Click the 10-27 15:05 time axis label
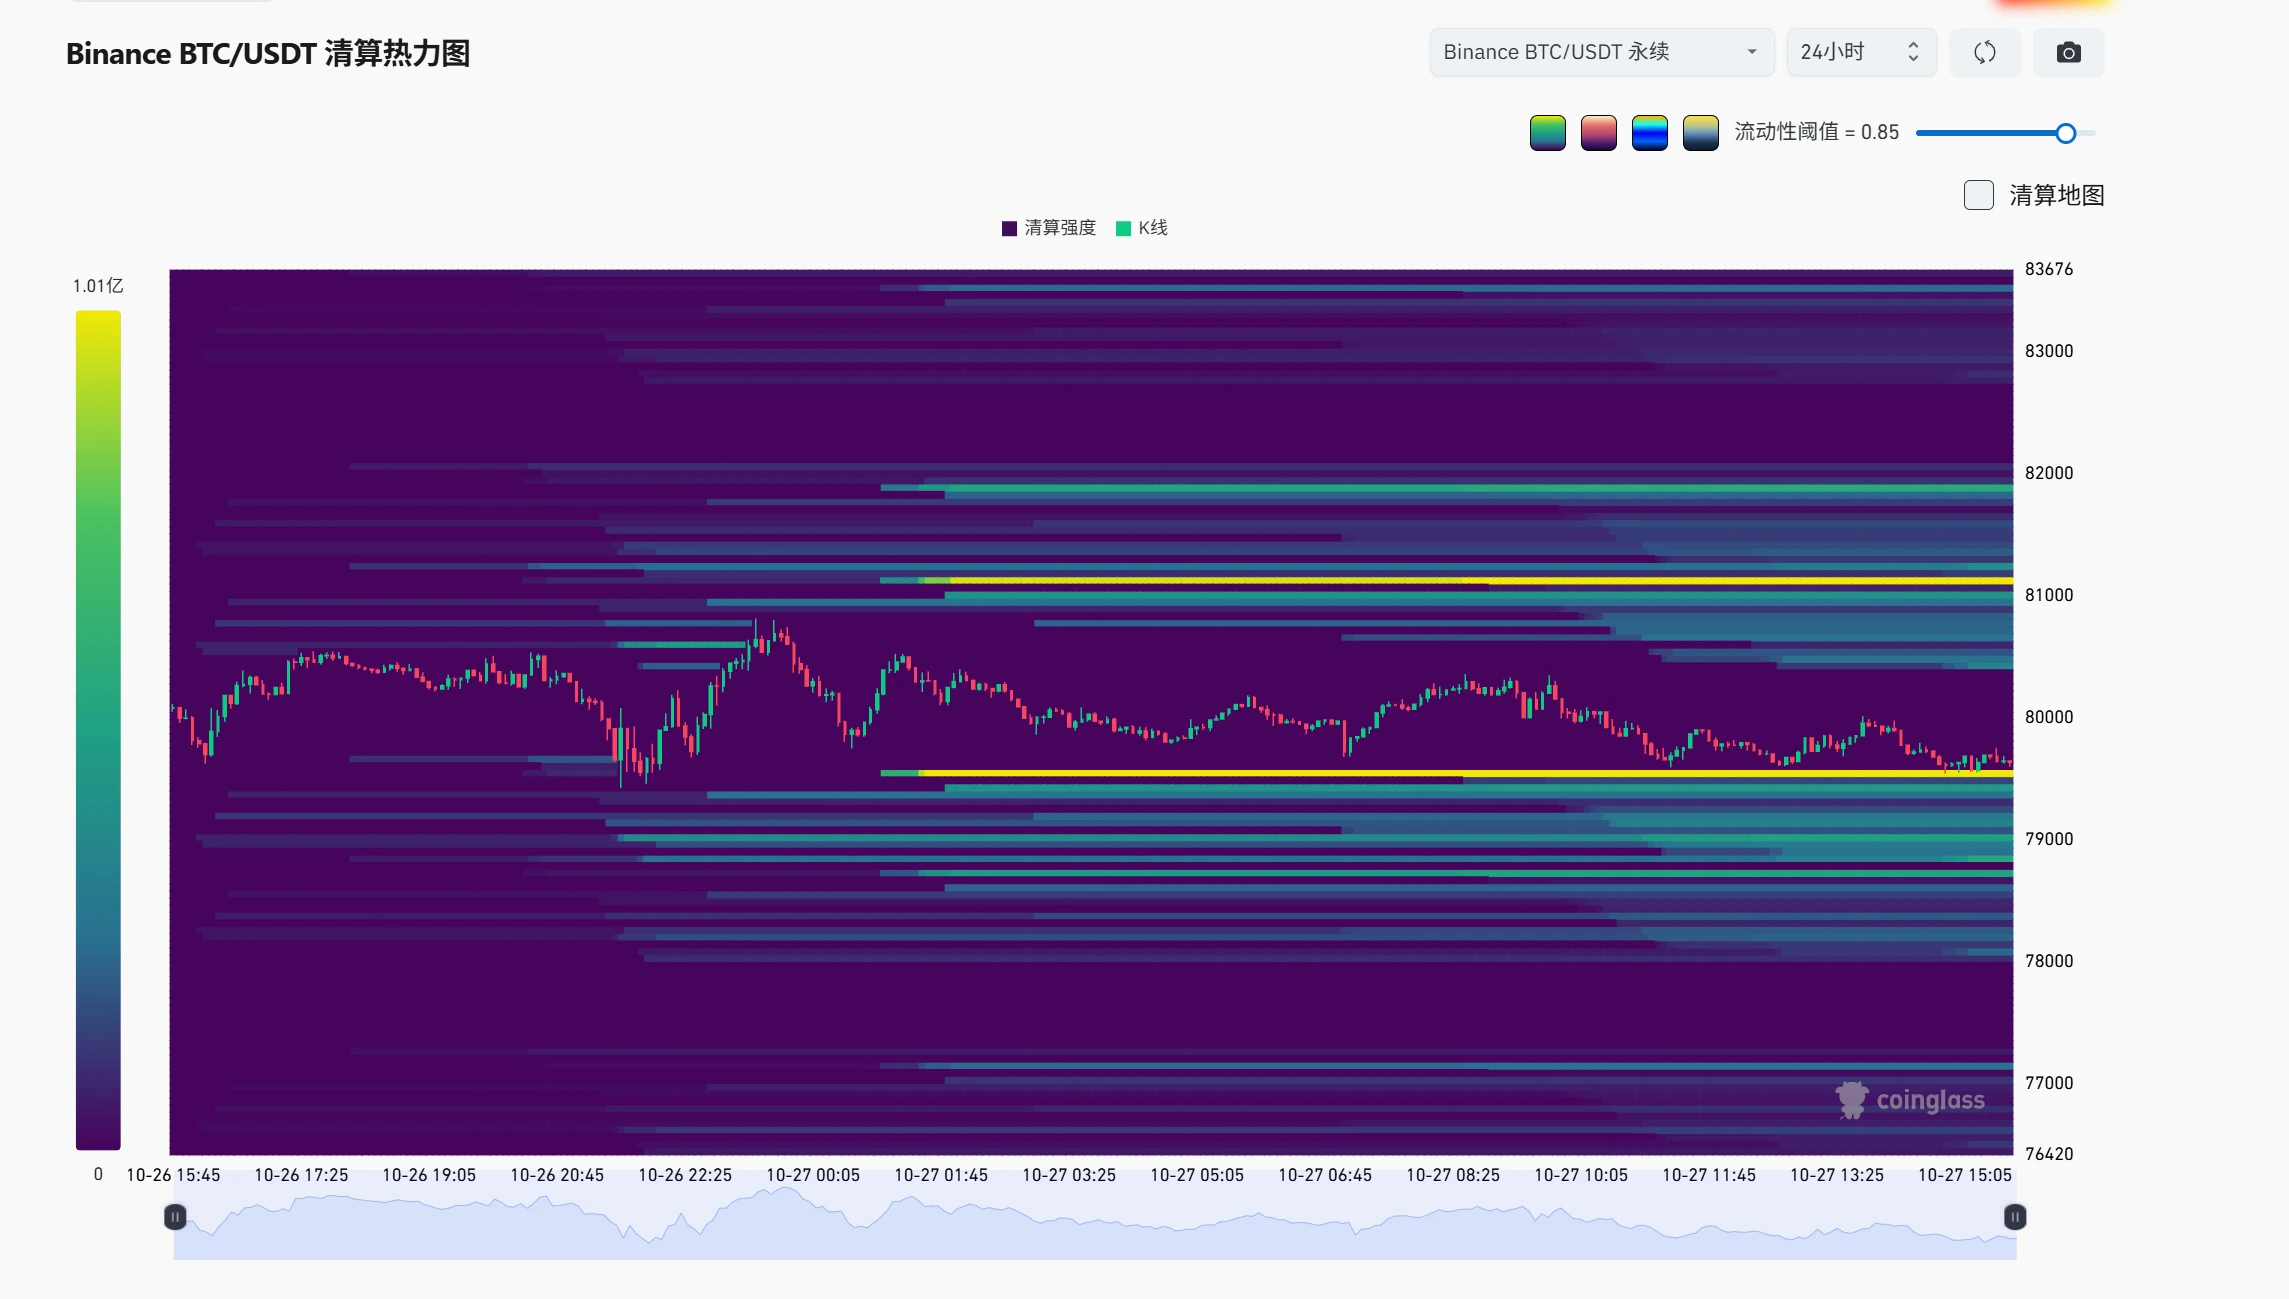 tap(1964, 1175)
